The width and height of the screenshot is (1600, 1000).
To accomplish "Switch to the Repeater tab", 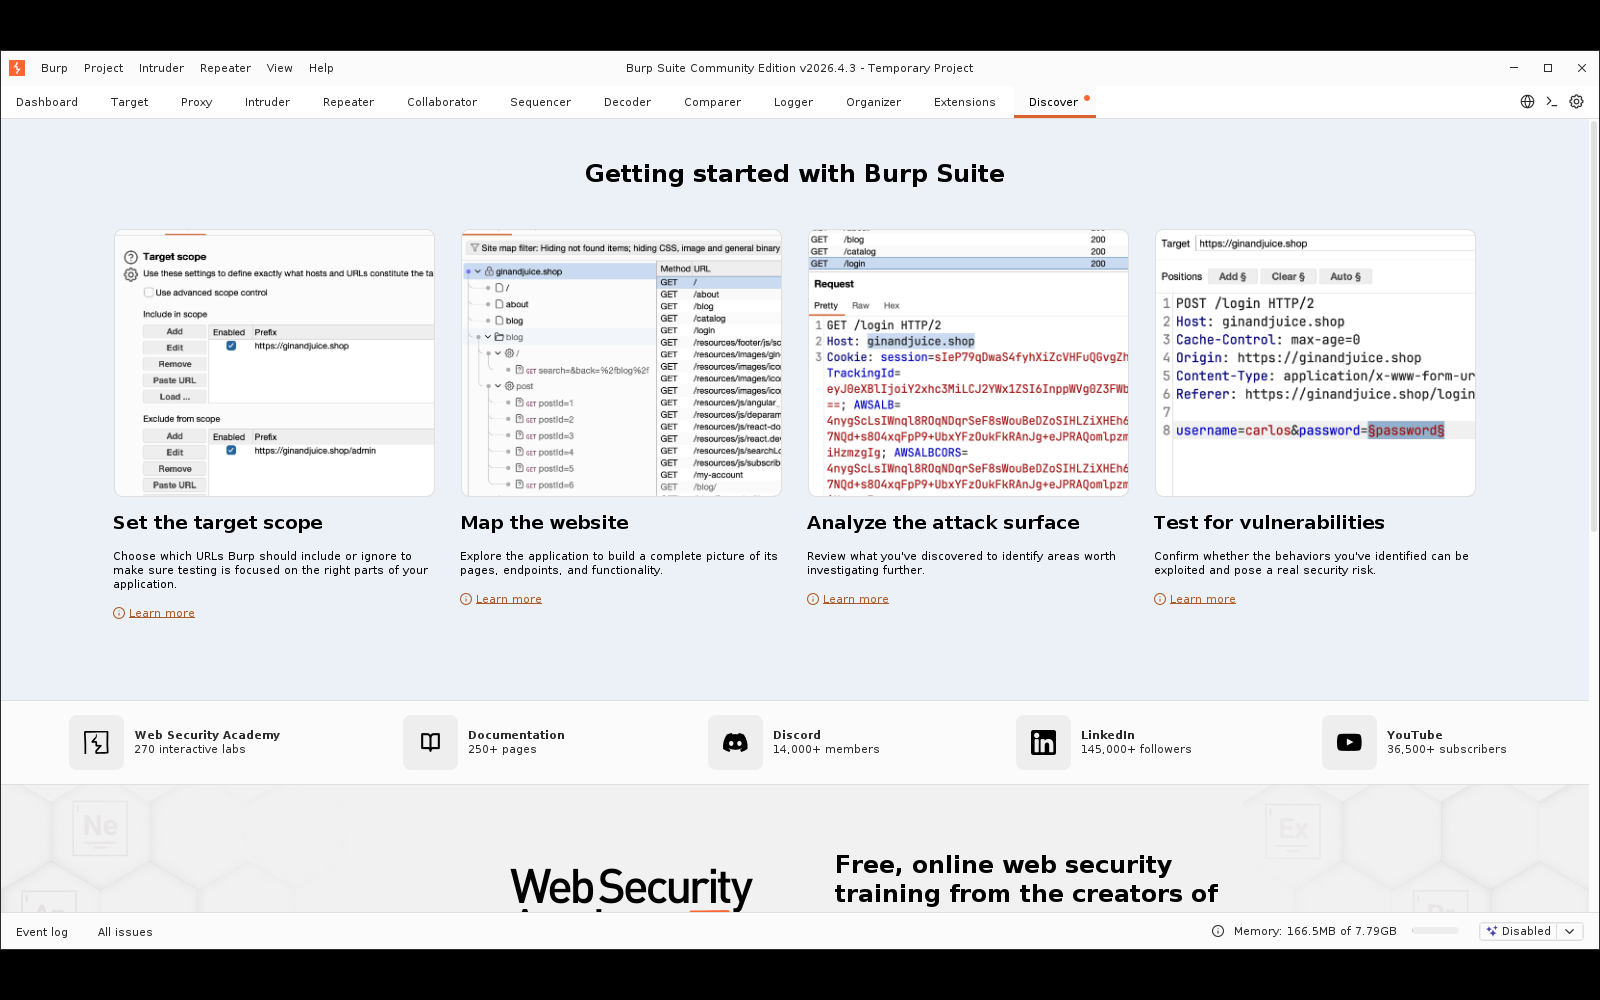I will tap(348, 102).
